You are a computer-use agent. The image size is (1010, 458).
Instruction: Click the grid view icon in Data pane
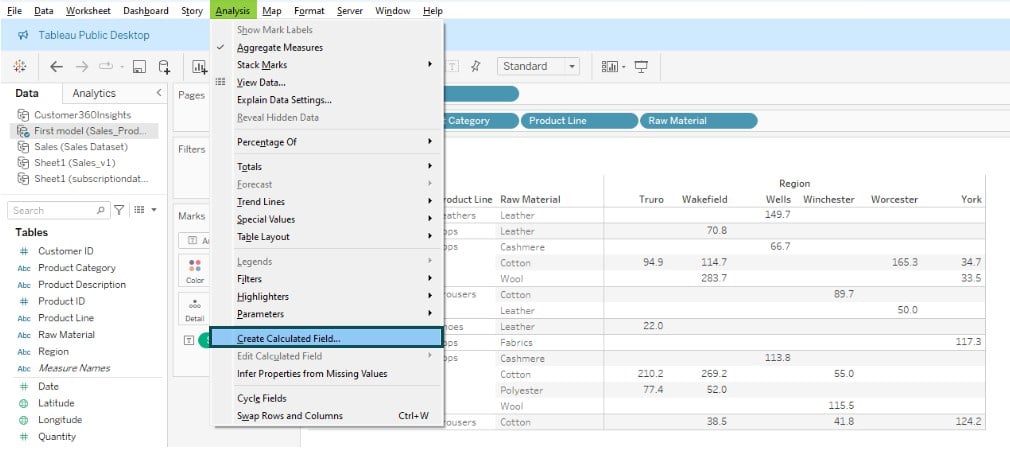pos(138,210)
